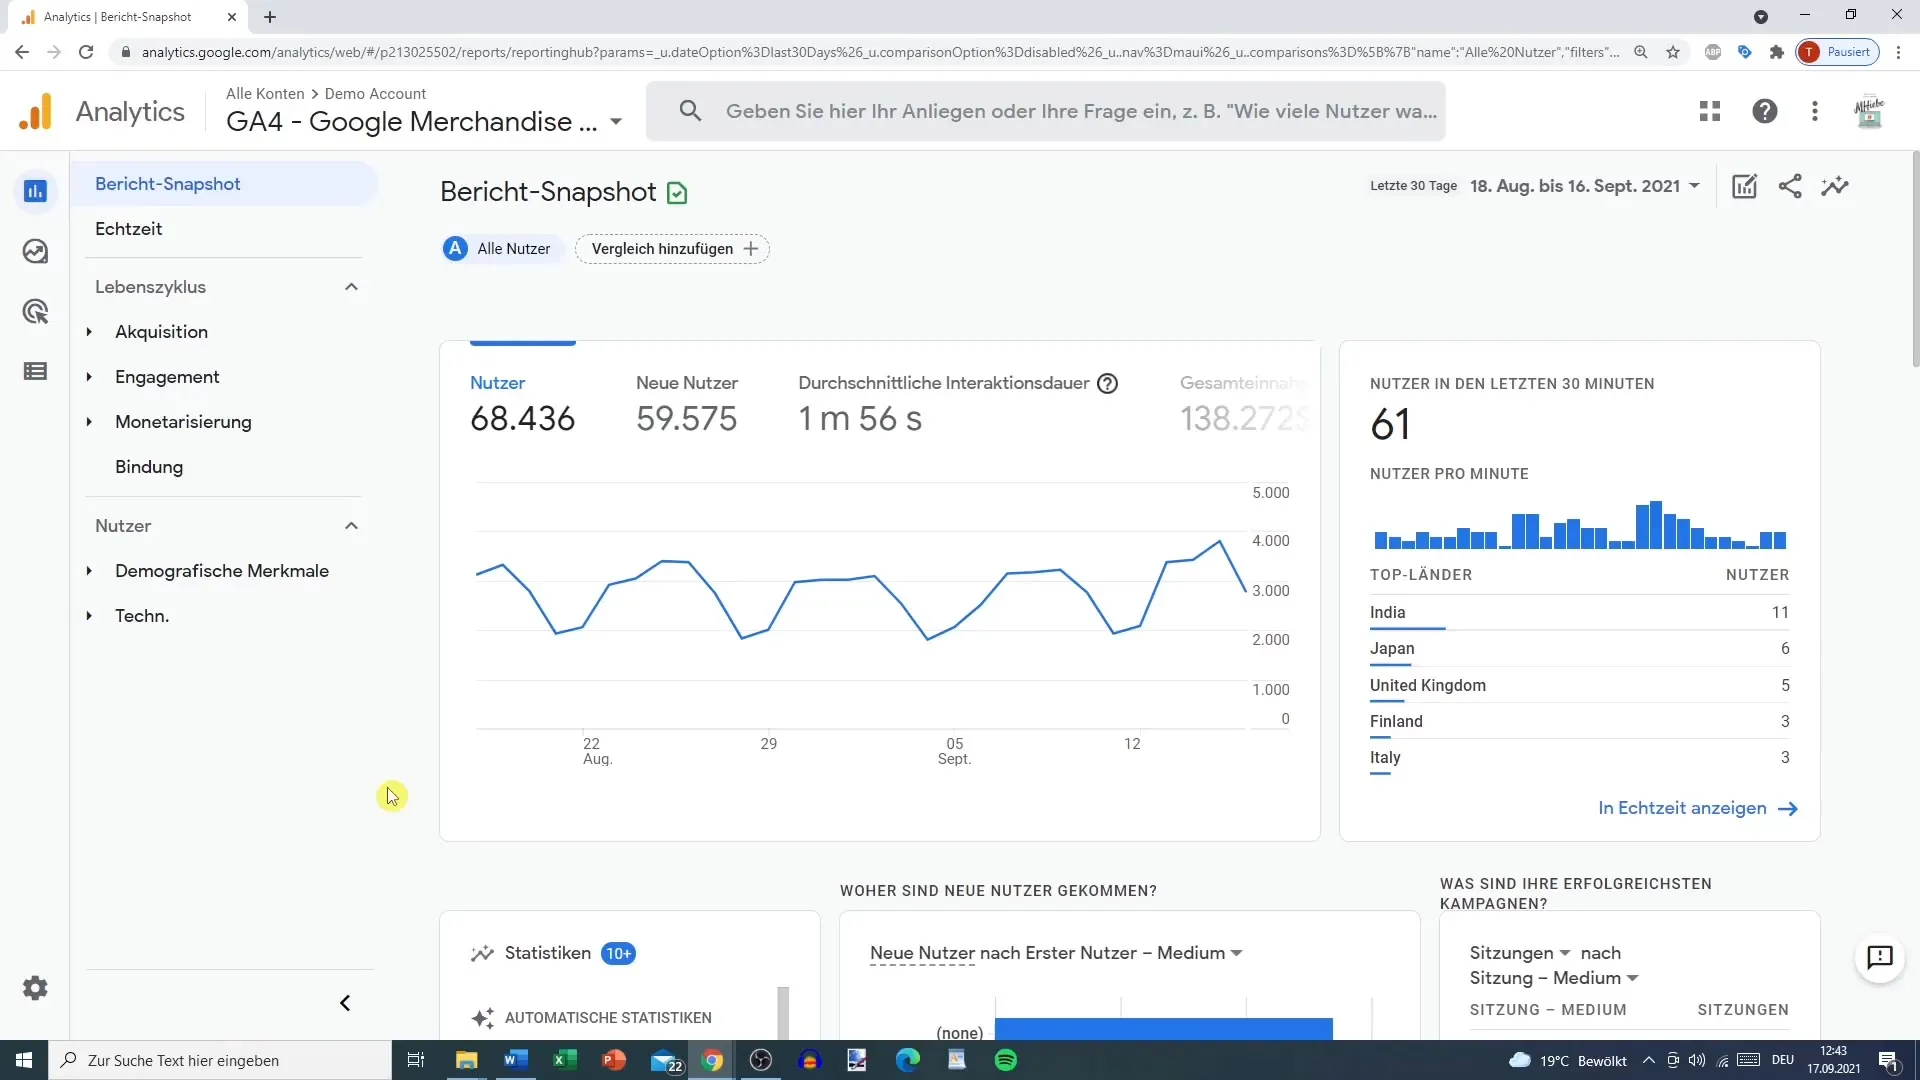Image resolution: width=1920 pixels, height=1080 pixels.
Task: Expand the Engagement menu item
Action: (89, 377)
